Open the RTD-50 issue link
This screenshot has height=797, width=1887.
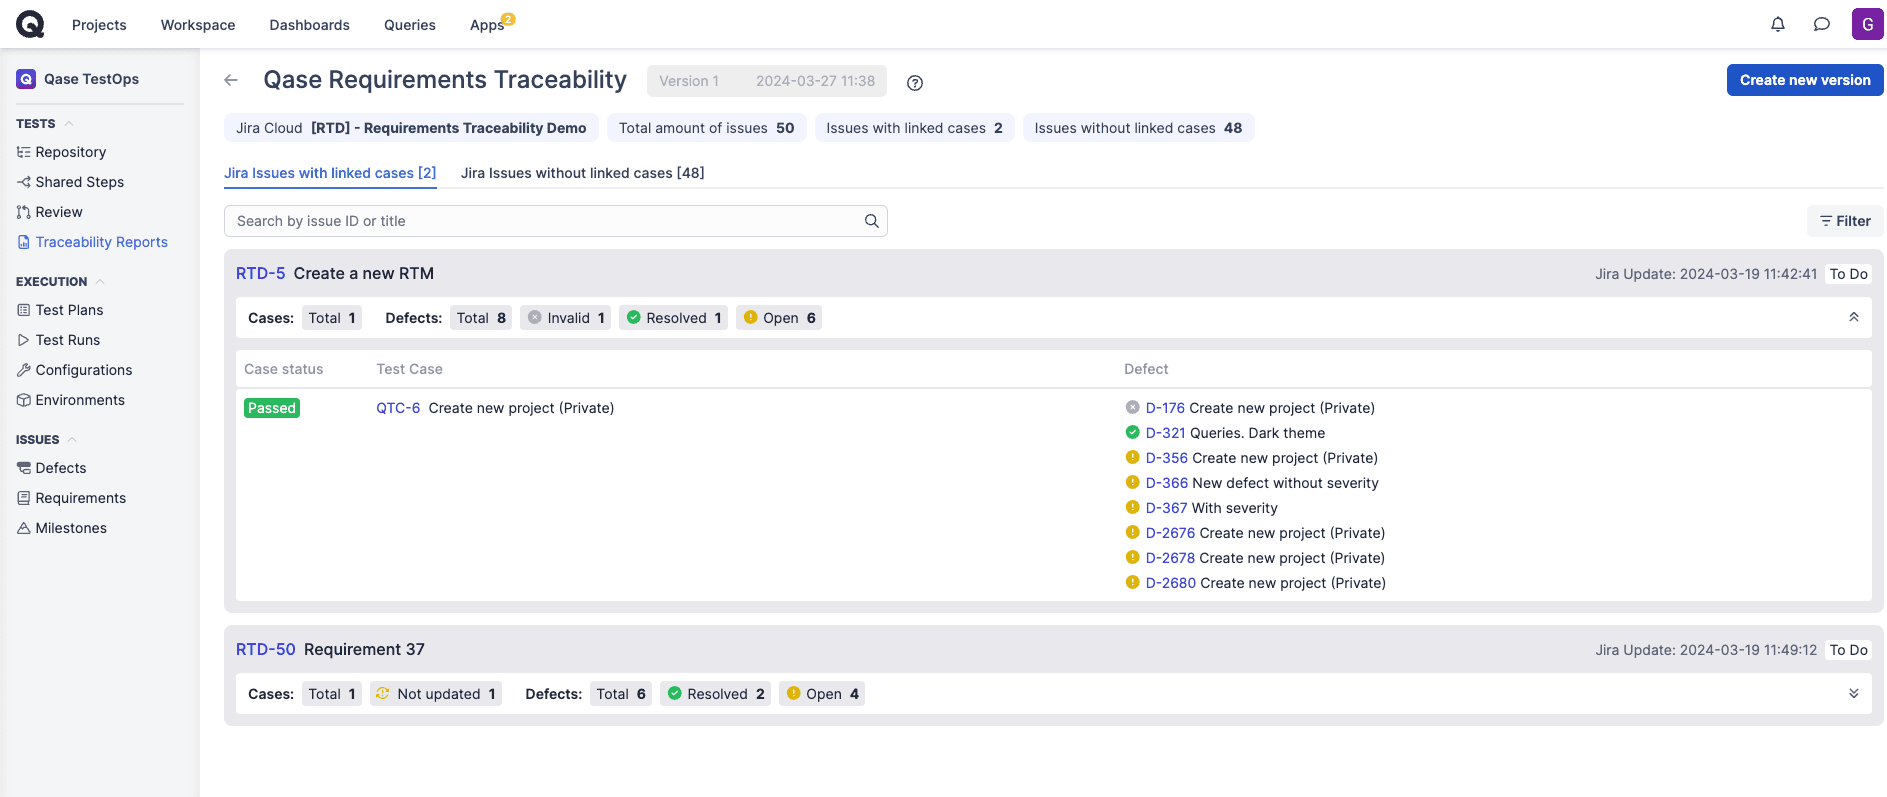[x=265, y=649]
